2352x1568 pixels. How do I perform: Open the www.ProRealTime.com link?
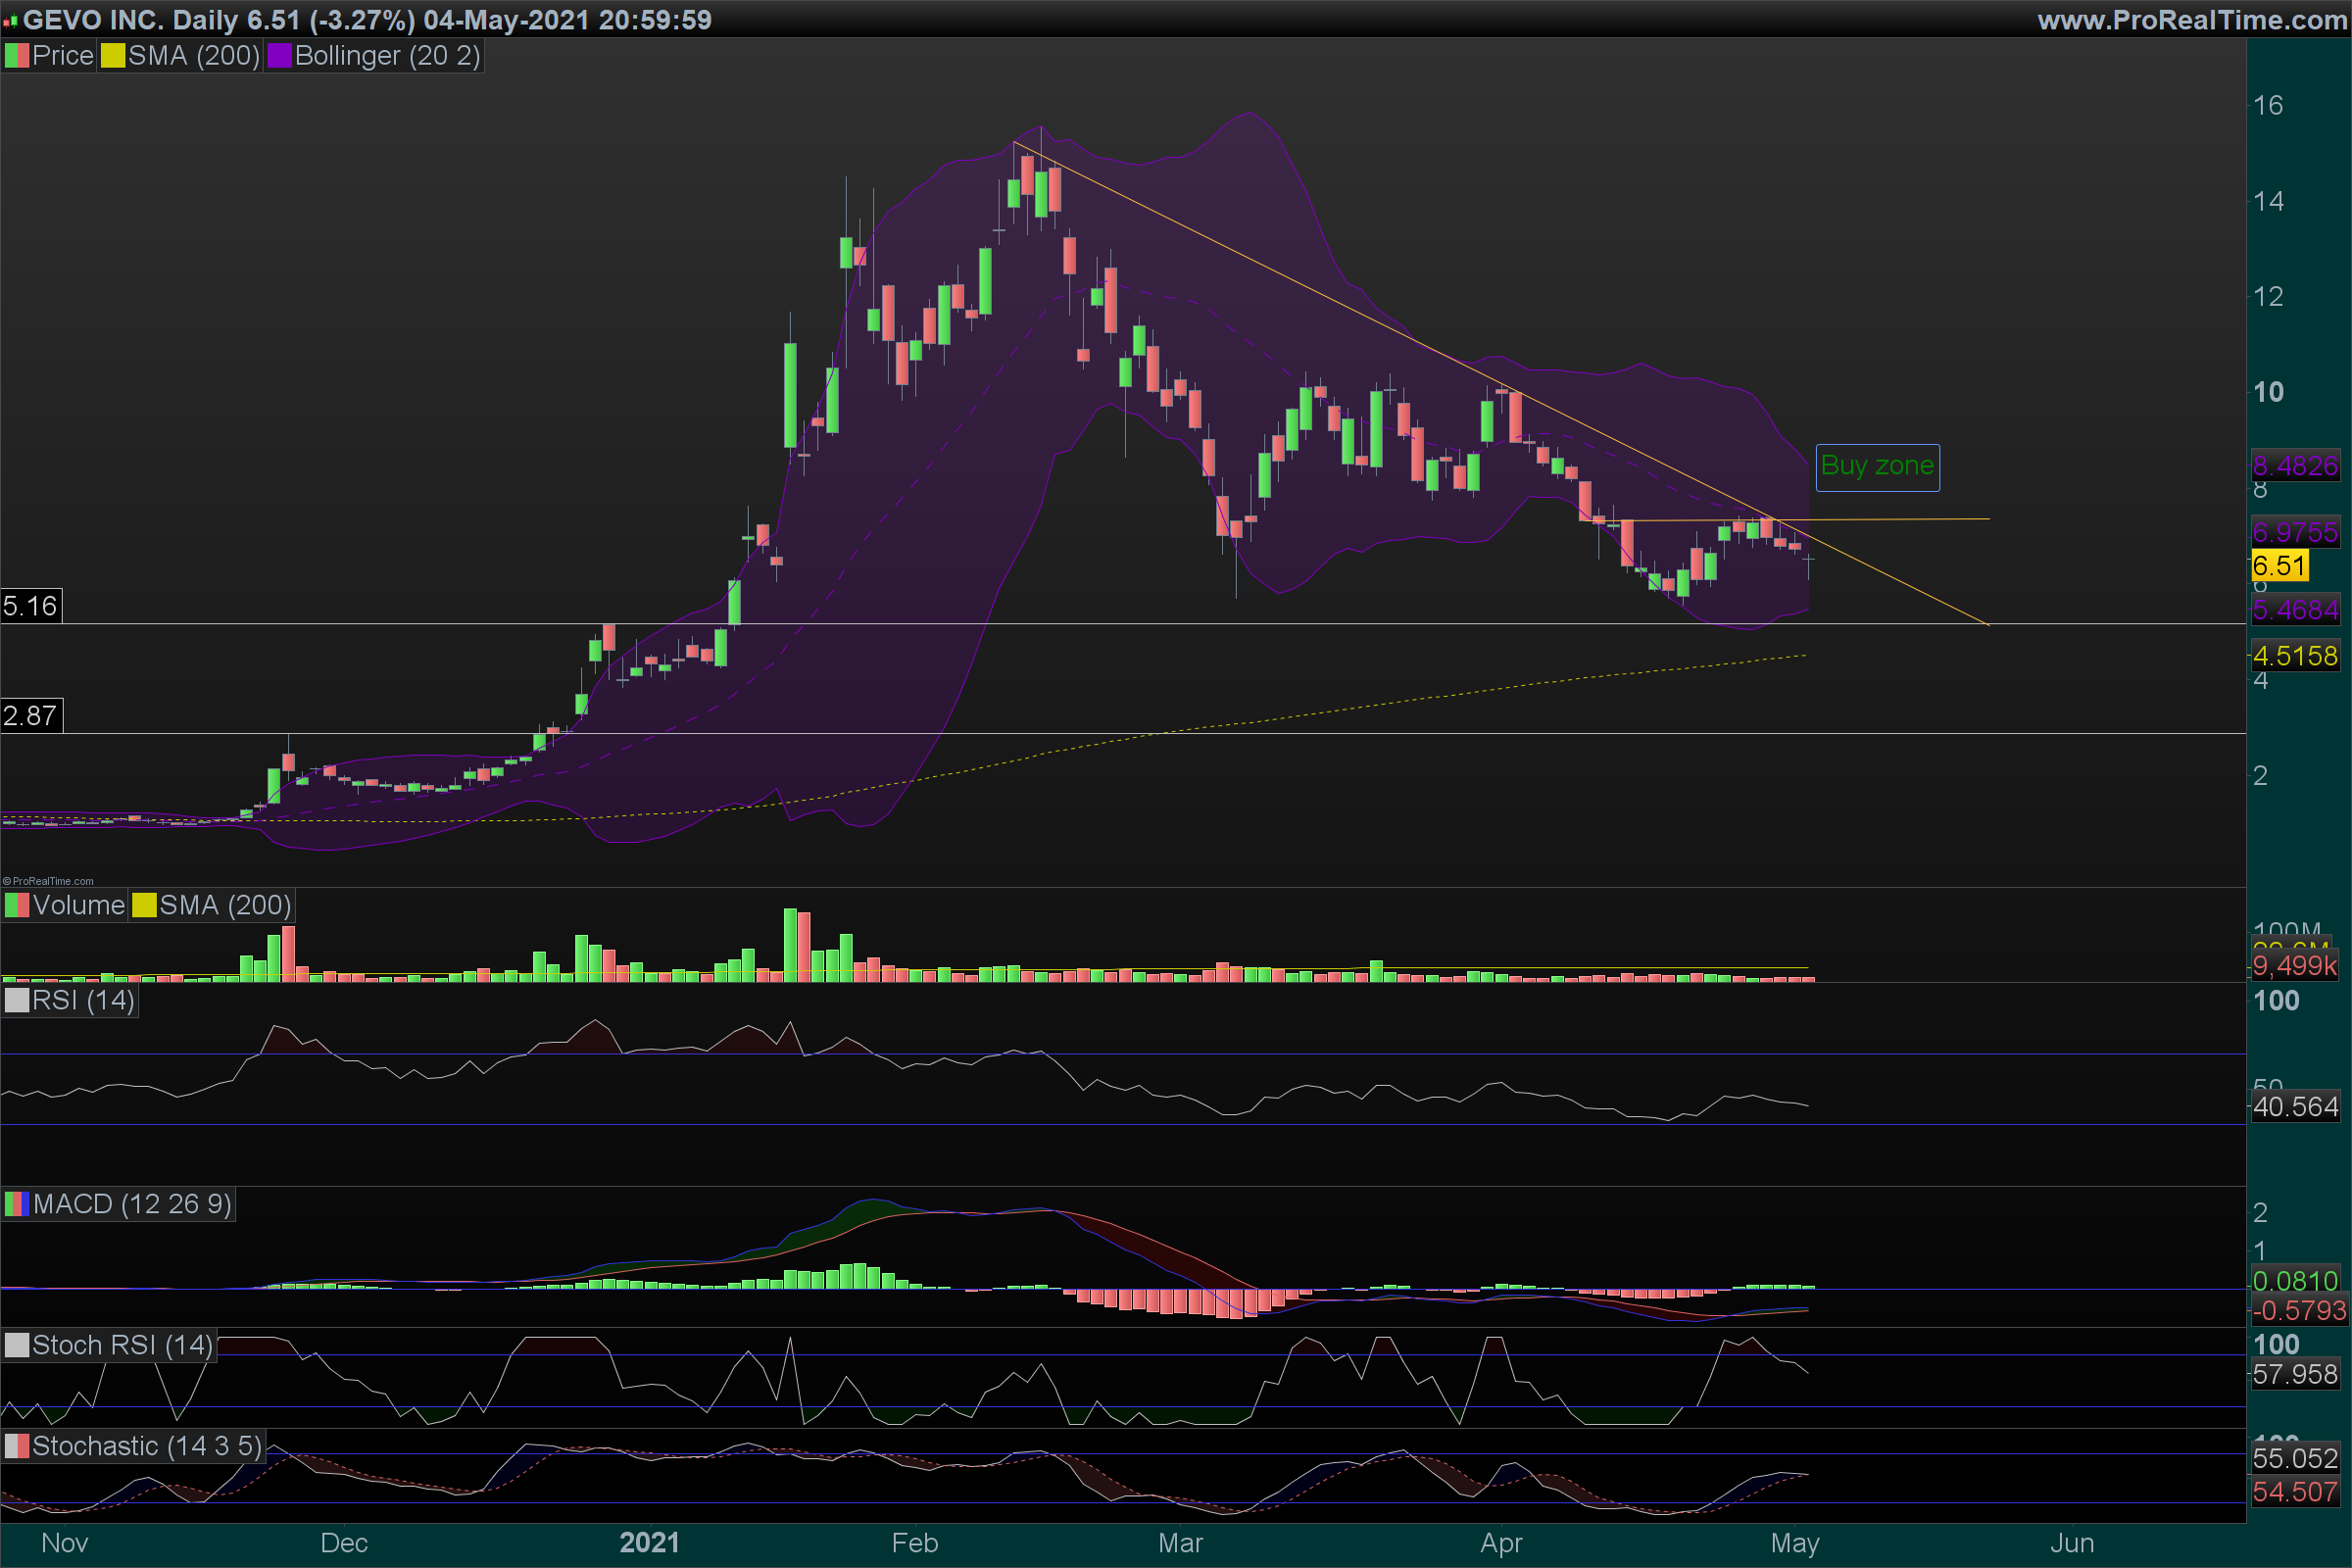(2192, 20)
